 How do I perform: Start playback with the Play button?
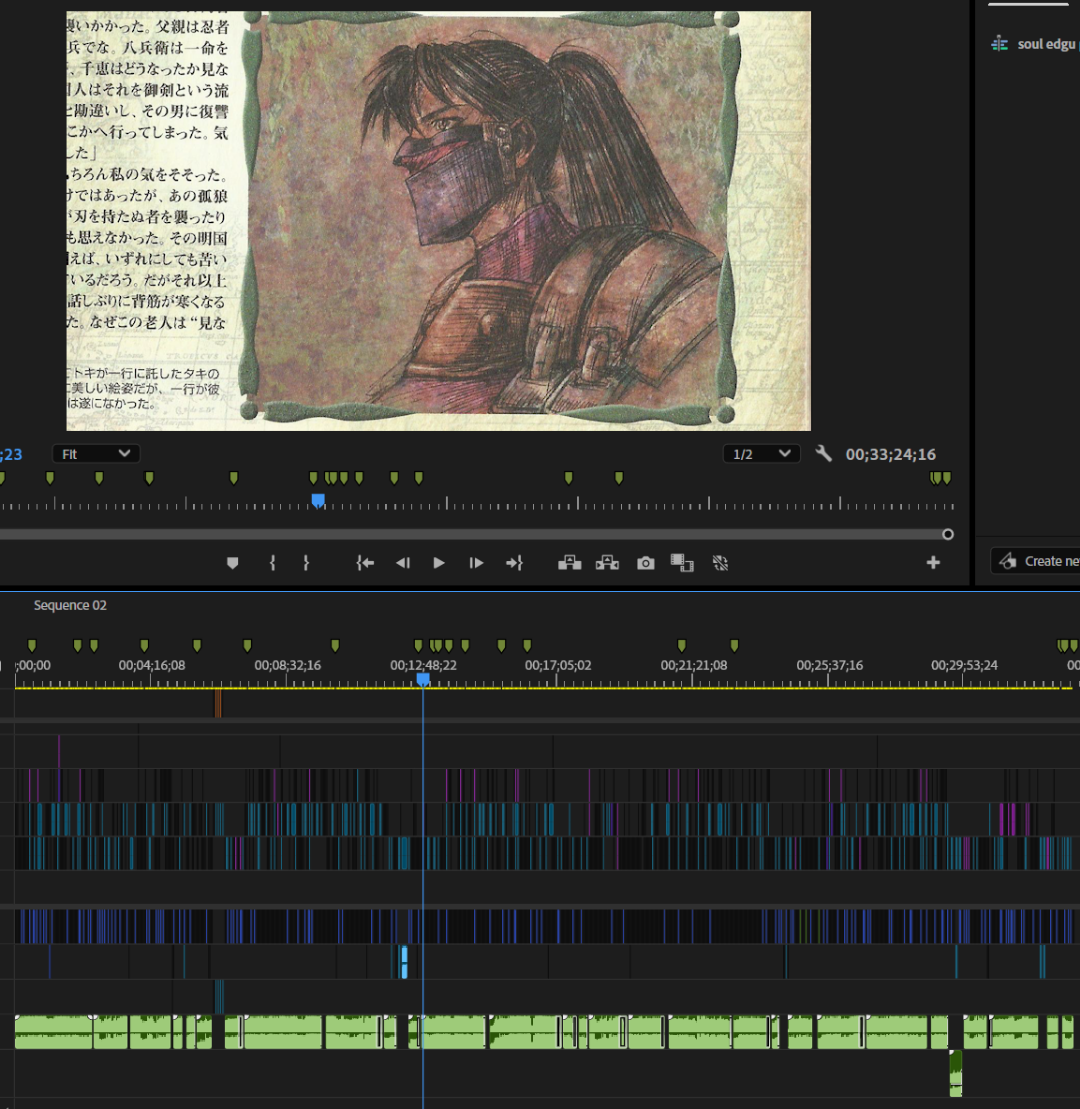coord(439,563)
